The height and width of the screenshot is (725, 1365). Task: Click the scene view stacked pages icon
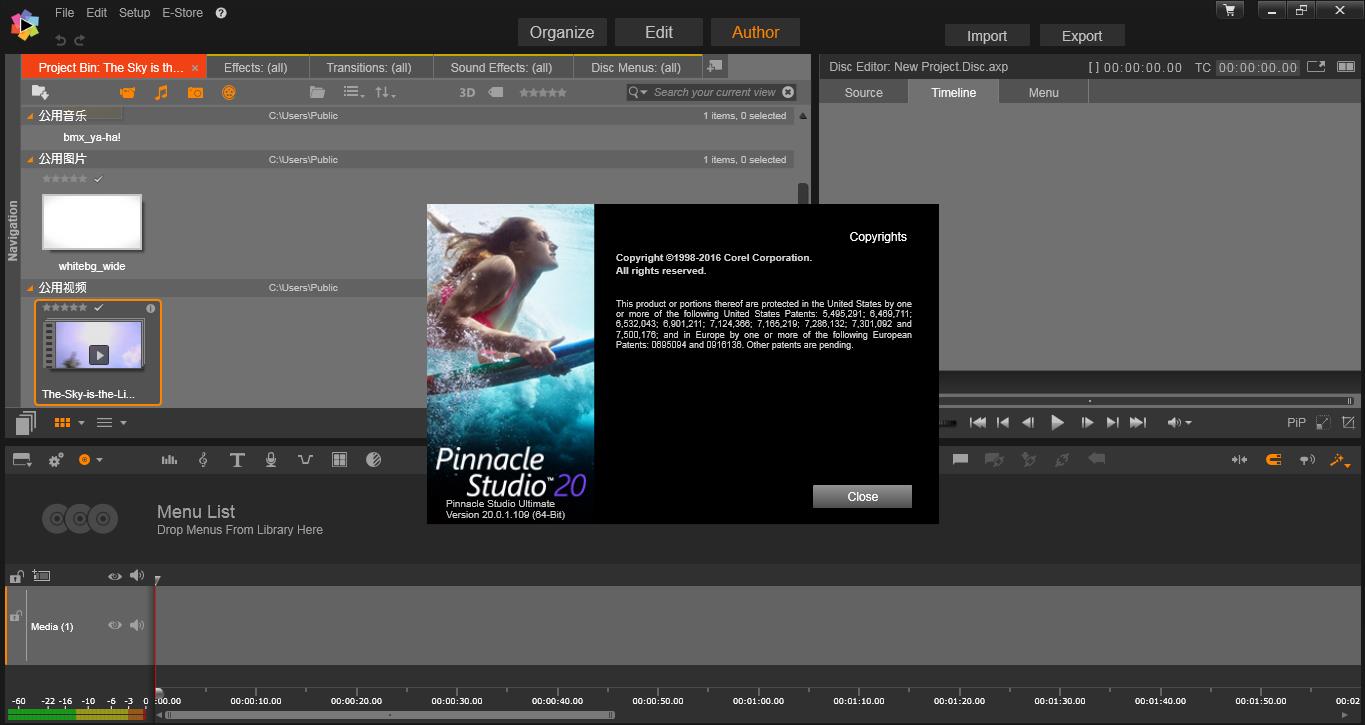pyautogui.click(x=26, y=423)
